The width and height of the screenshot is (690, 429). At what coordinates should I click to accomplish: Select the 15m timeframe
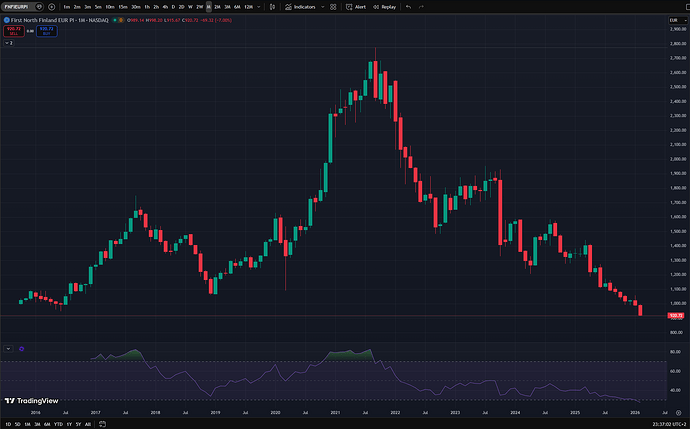tap(123, 7)
